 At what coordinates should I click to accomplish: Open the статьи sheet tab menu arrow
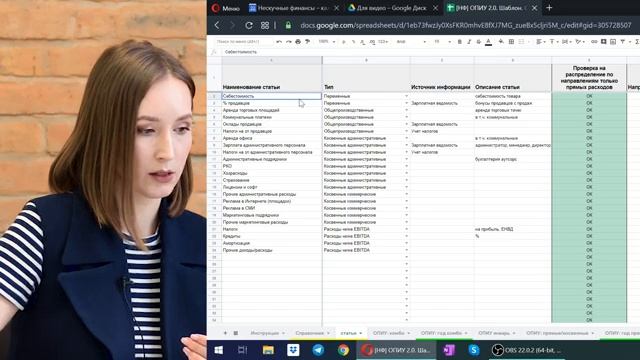[360, 333]
